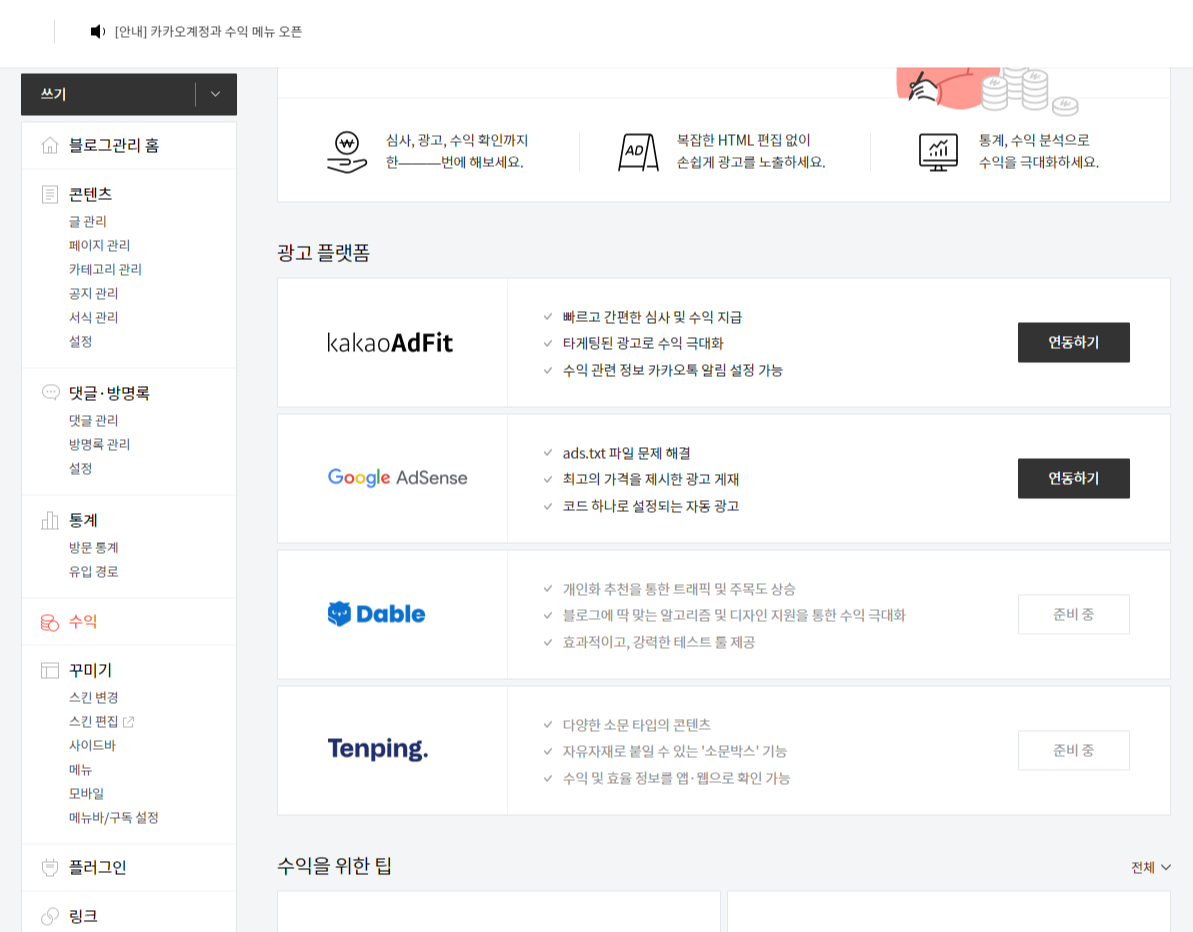
Task: Open the announcement about 카카오계정 and 수익 menu
Action: pyautogui.click(x=208, y=31)
